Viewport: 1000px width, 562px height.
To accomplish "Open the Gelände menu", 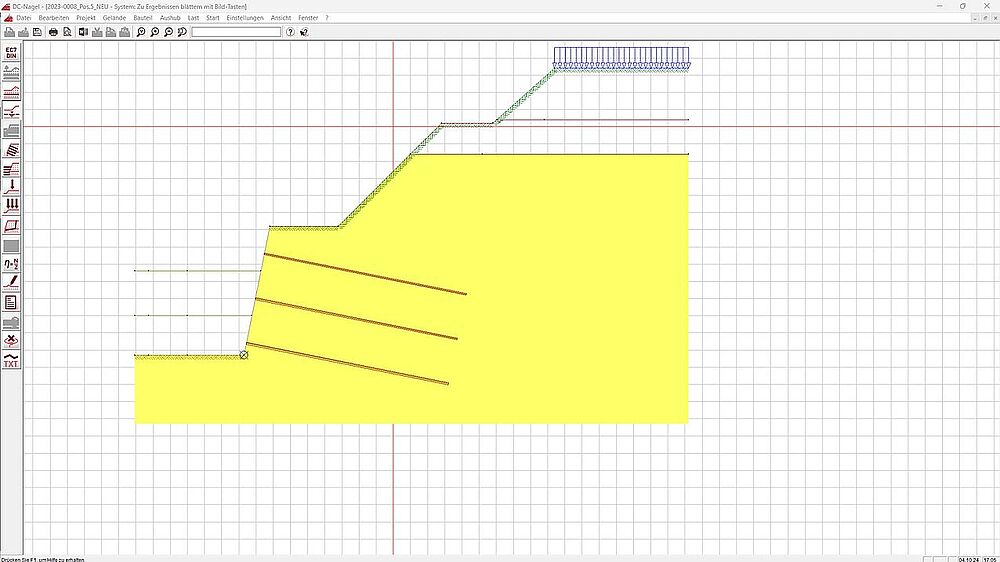I will (x=114, y=18).
